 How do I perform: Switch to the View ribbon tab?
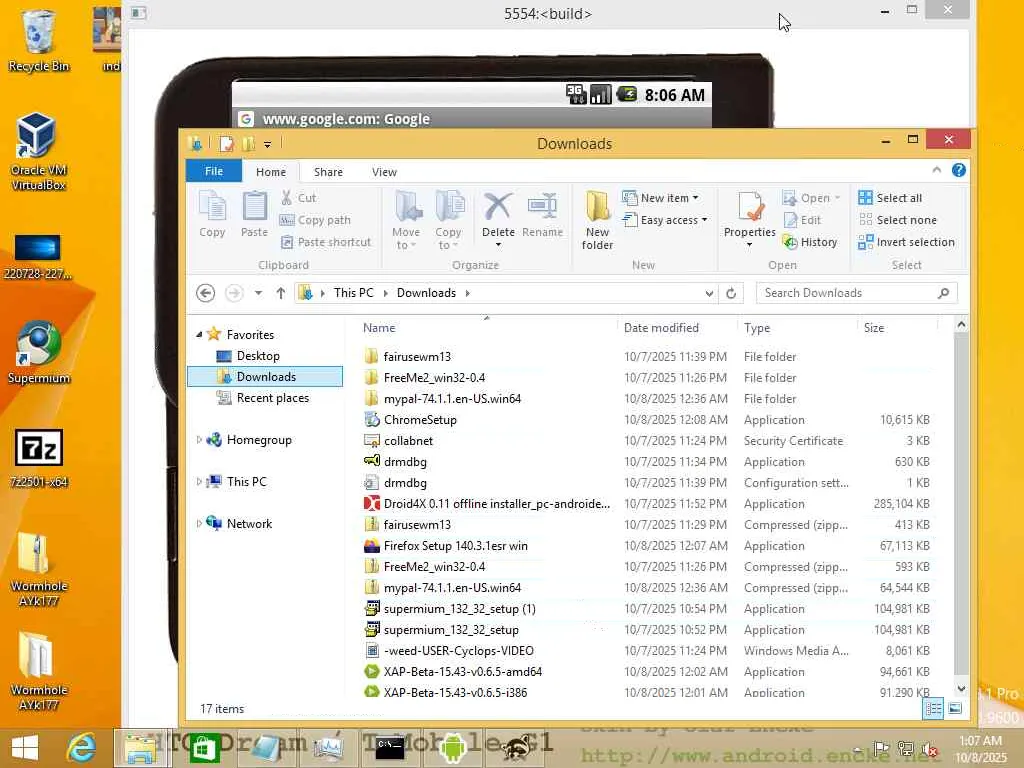coord(384,172)
